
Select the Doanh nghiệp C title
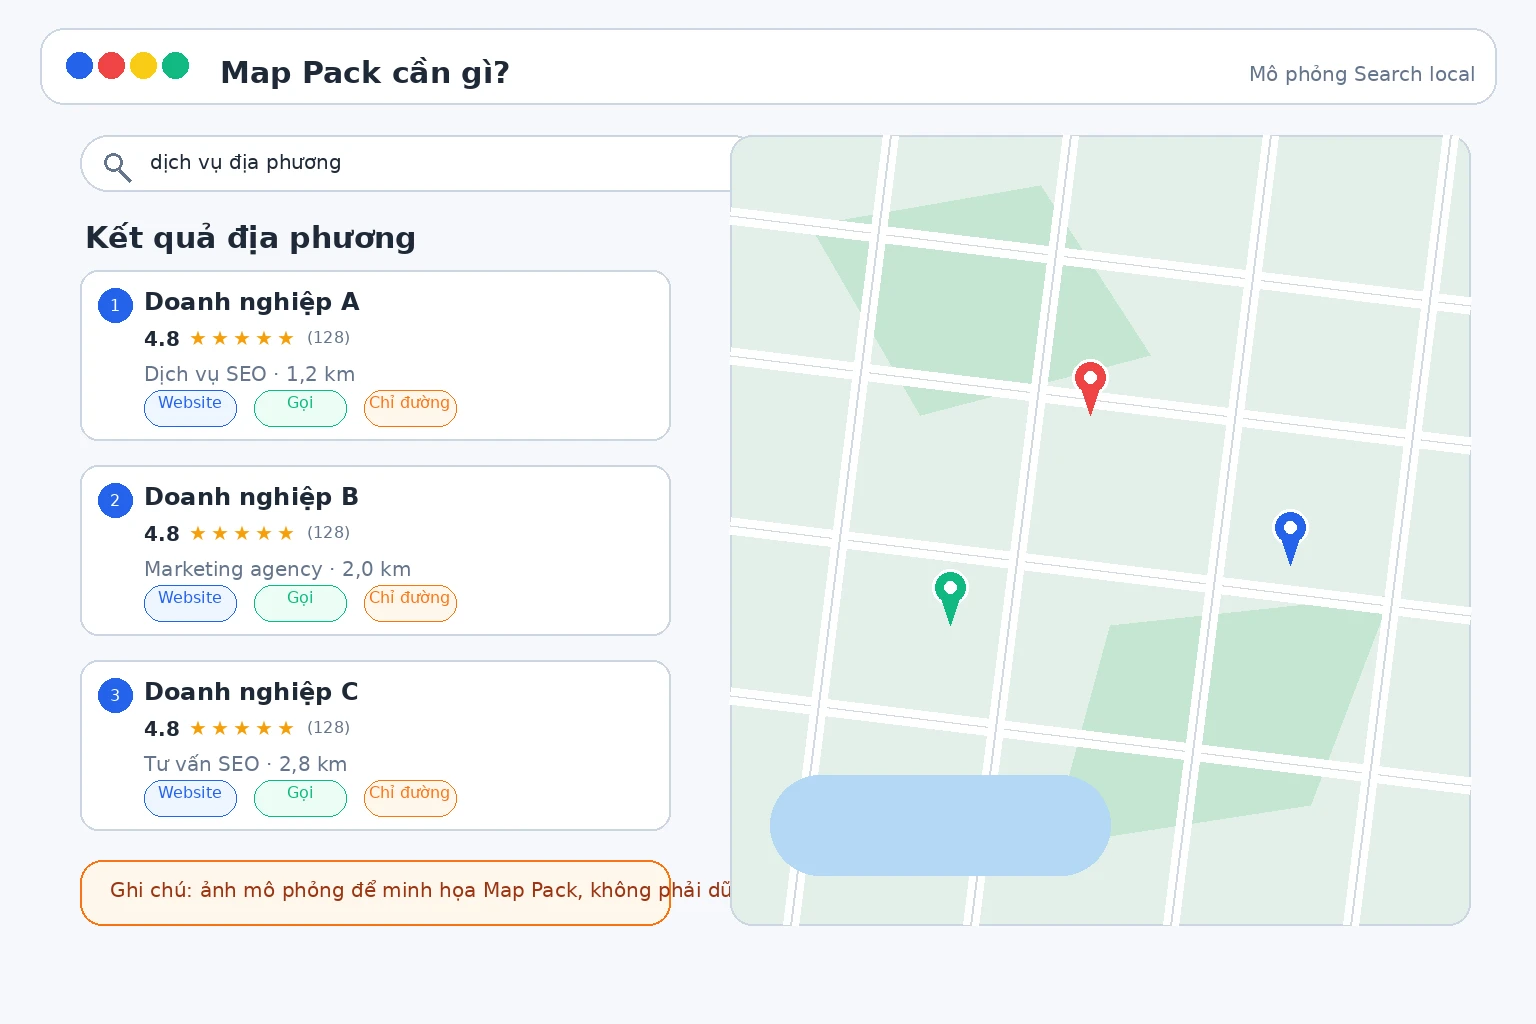click(x=252, y=692)
